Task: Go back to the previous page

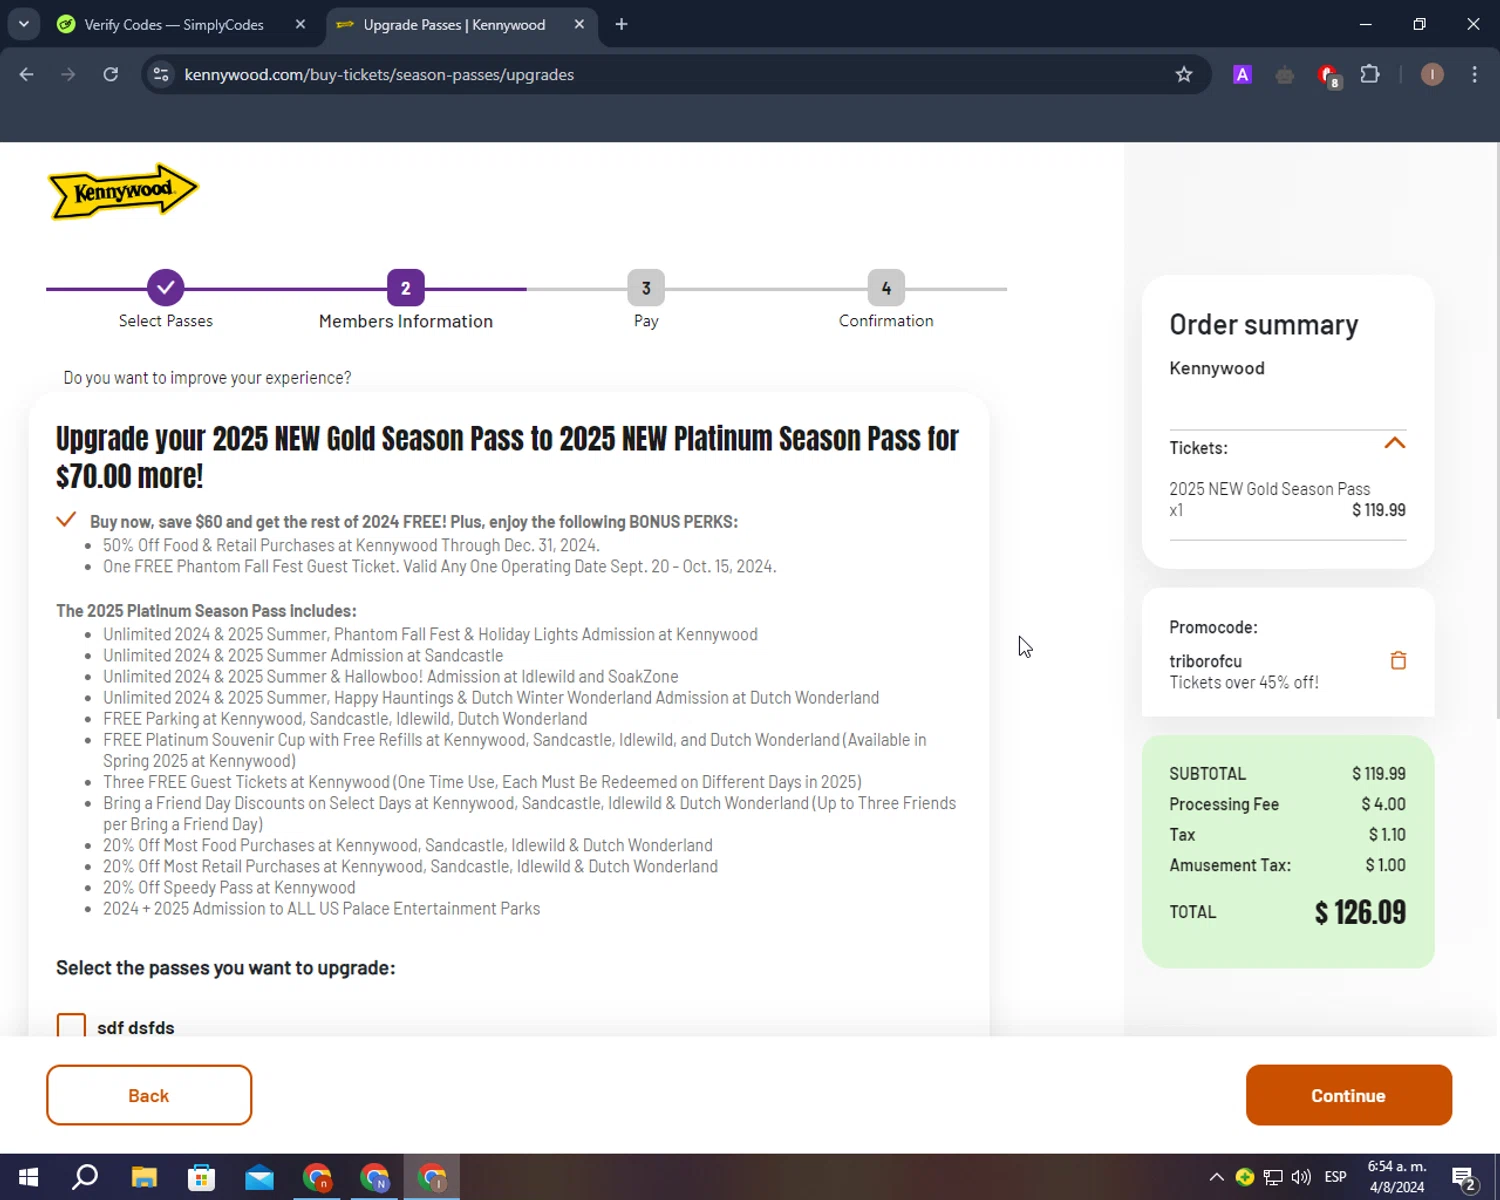Action: click(x=27, y=74)
